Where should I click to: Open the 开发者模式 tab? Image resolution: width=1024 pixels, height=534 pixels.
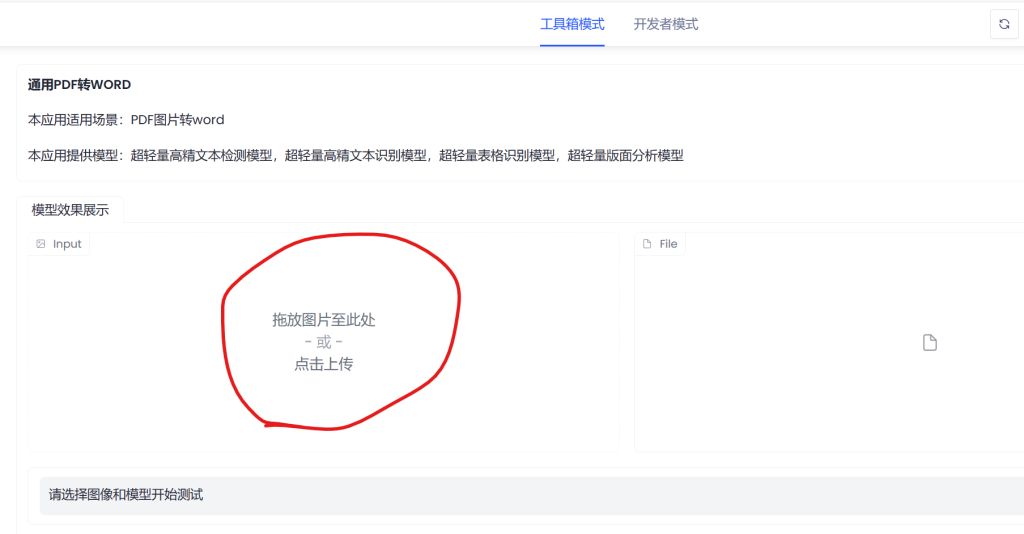pyautogui.click(x=666, y=24)
